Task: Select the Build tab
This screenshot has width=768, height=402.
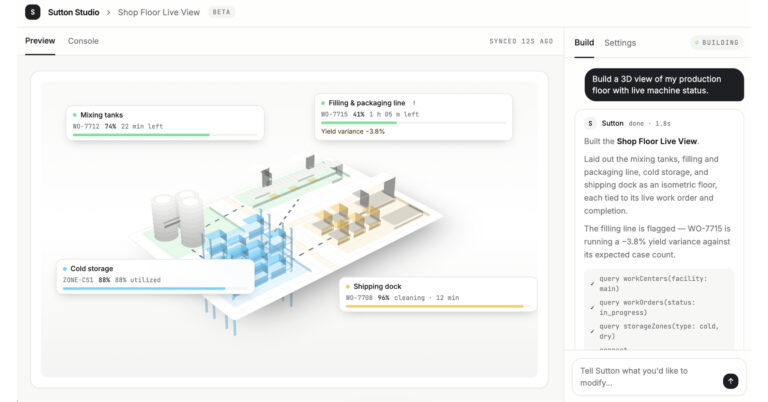Action: 584,43
